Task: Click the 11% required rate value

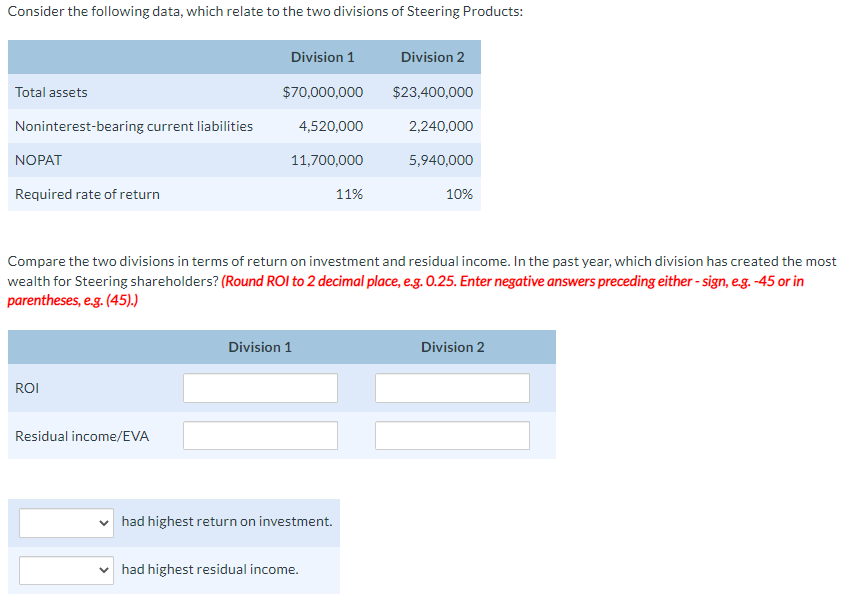Action: click(349, 194)
